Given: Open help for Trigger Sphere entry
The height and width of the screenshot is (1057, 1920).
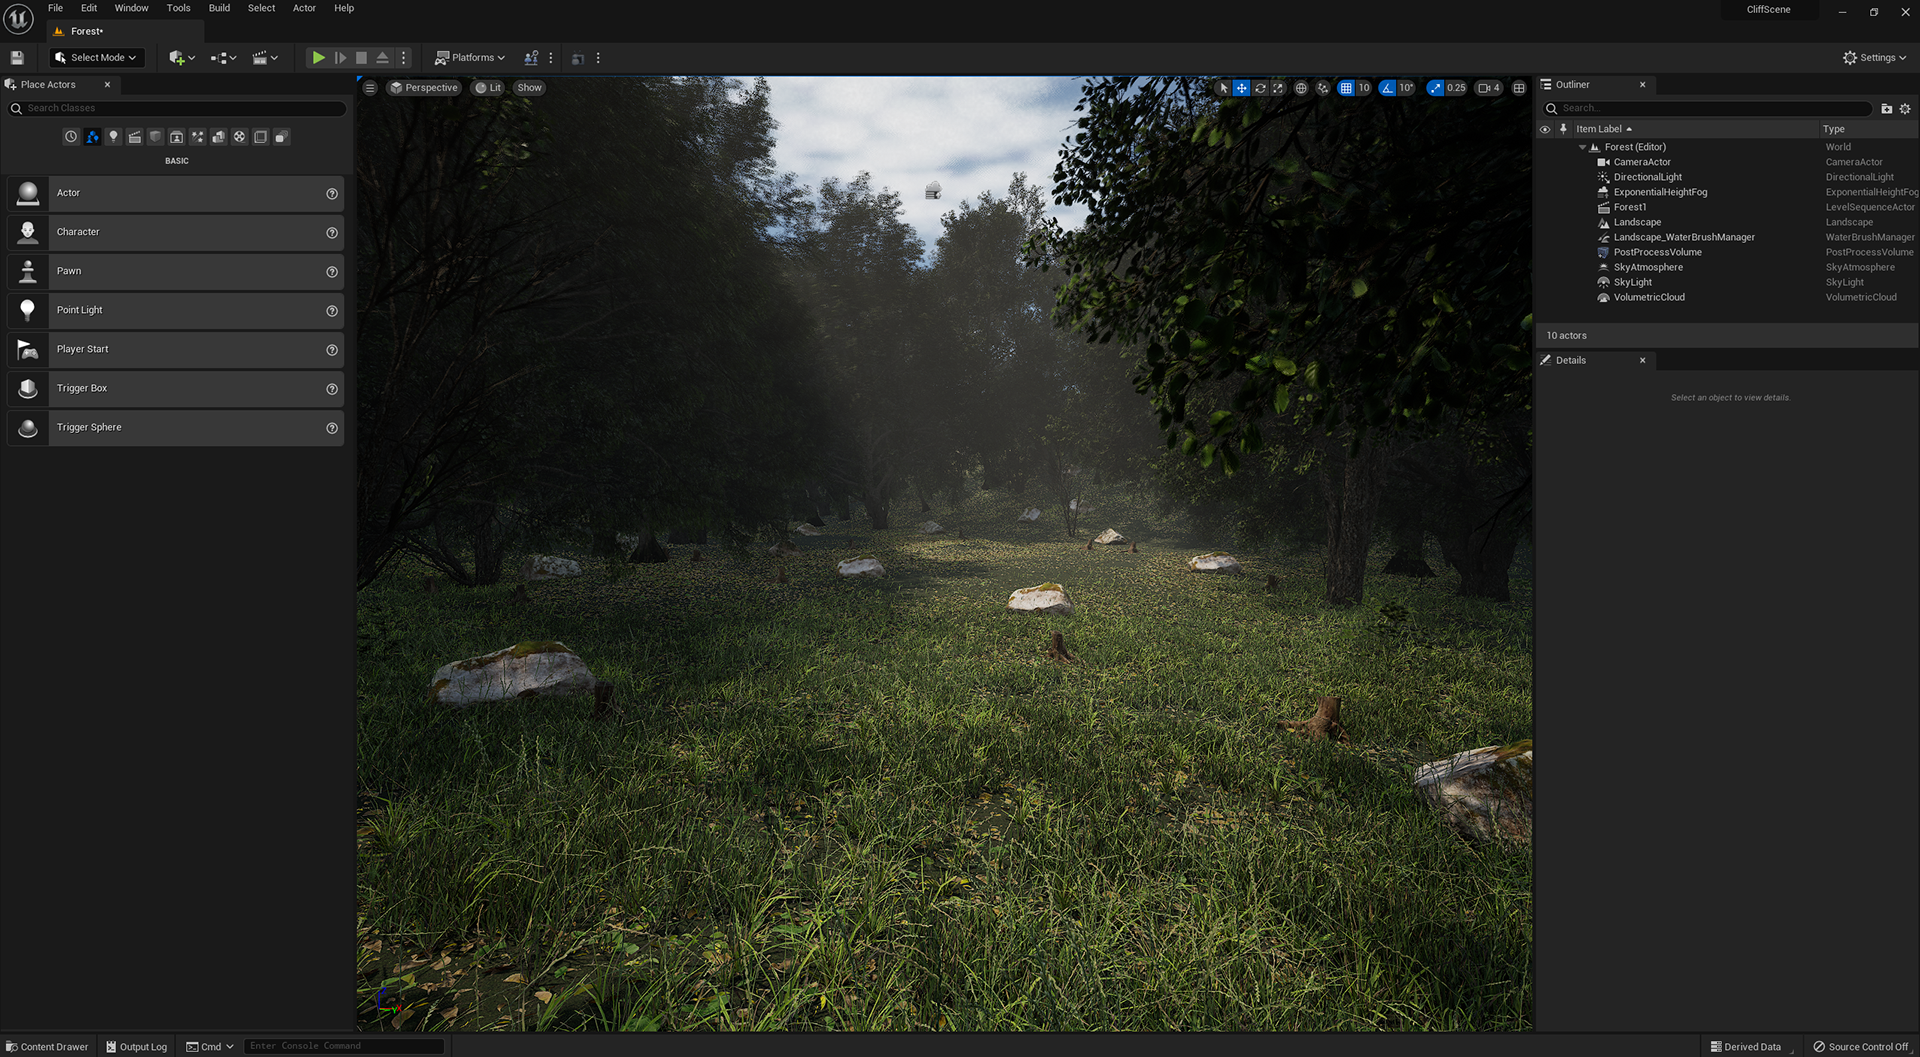Looking at the screenshot, I should coord(332,428).
